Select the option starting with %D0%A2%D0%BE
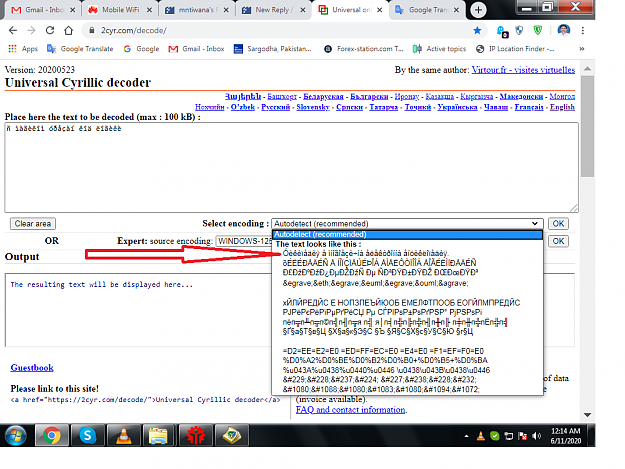The width and height of the screenshot is (625, 469). click(385, 360)
